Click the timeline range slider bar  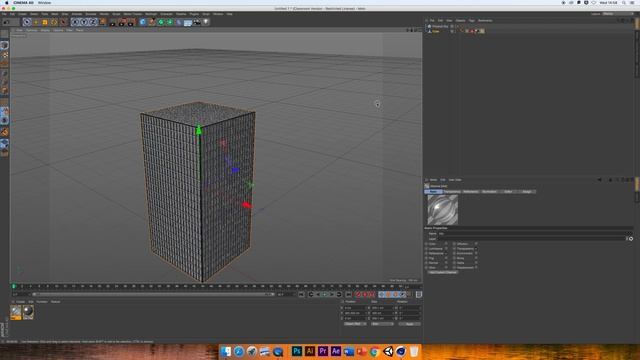point(153,294)
